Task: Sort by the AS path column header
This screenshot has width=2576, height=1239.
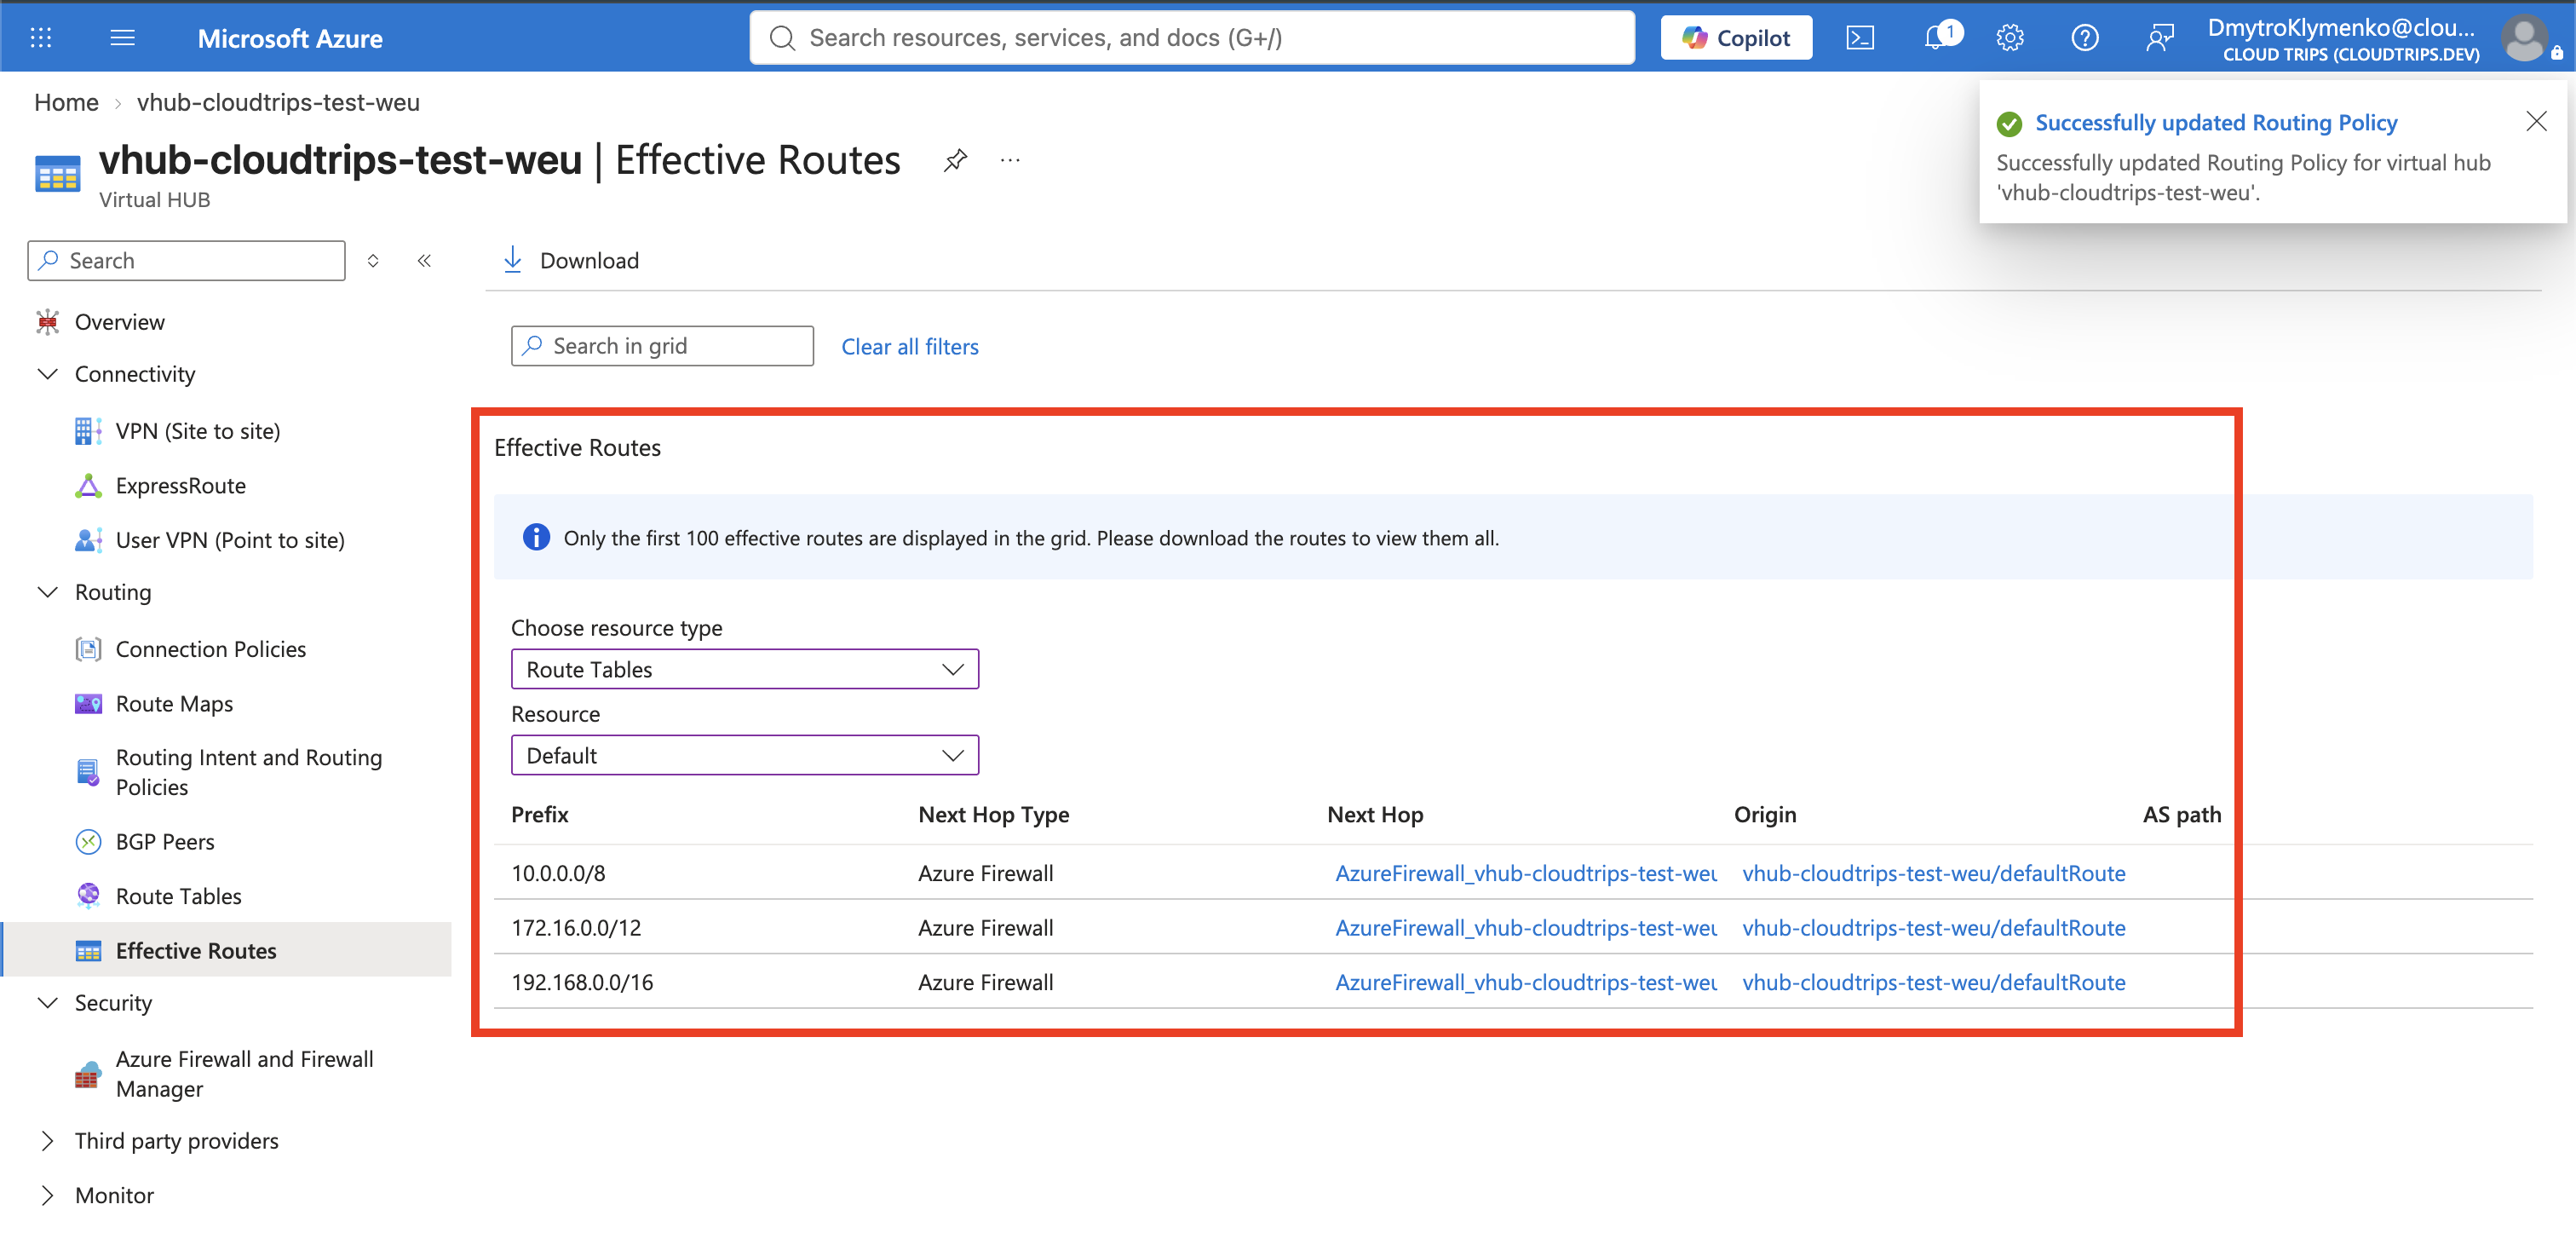Action: (2182, 815)
